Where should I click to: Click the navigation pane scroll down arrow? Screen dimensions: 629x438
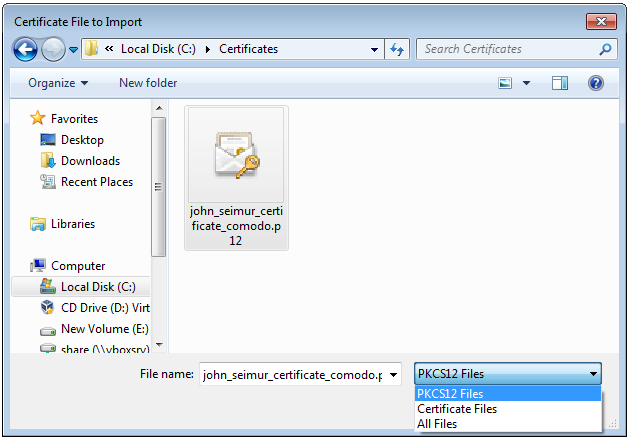click(x=159, y=345)
